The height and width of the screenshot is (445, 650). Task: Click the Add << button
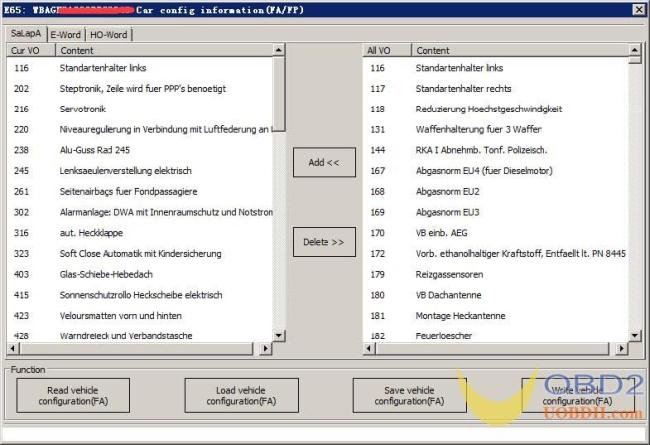[x=323, y=162]
